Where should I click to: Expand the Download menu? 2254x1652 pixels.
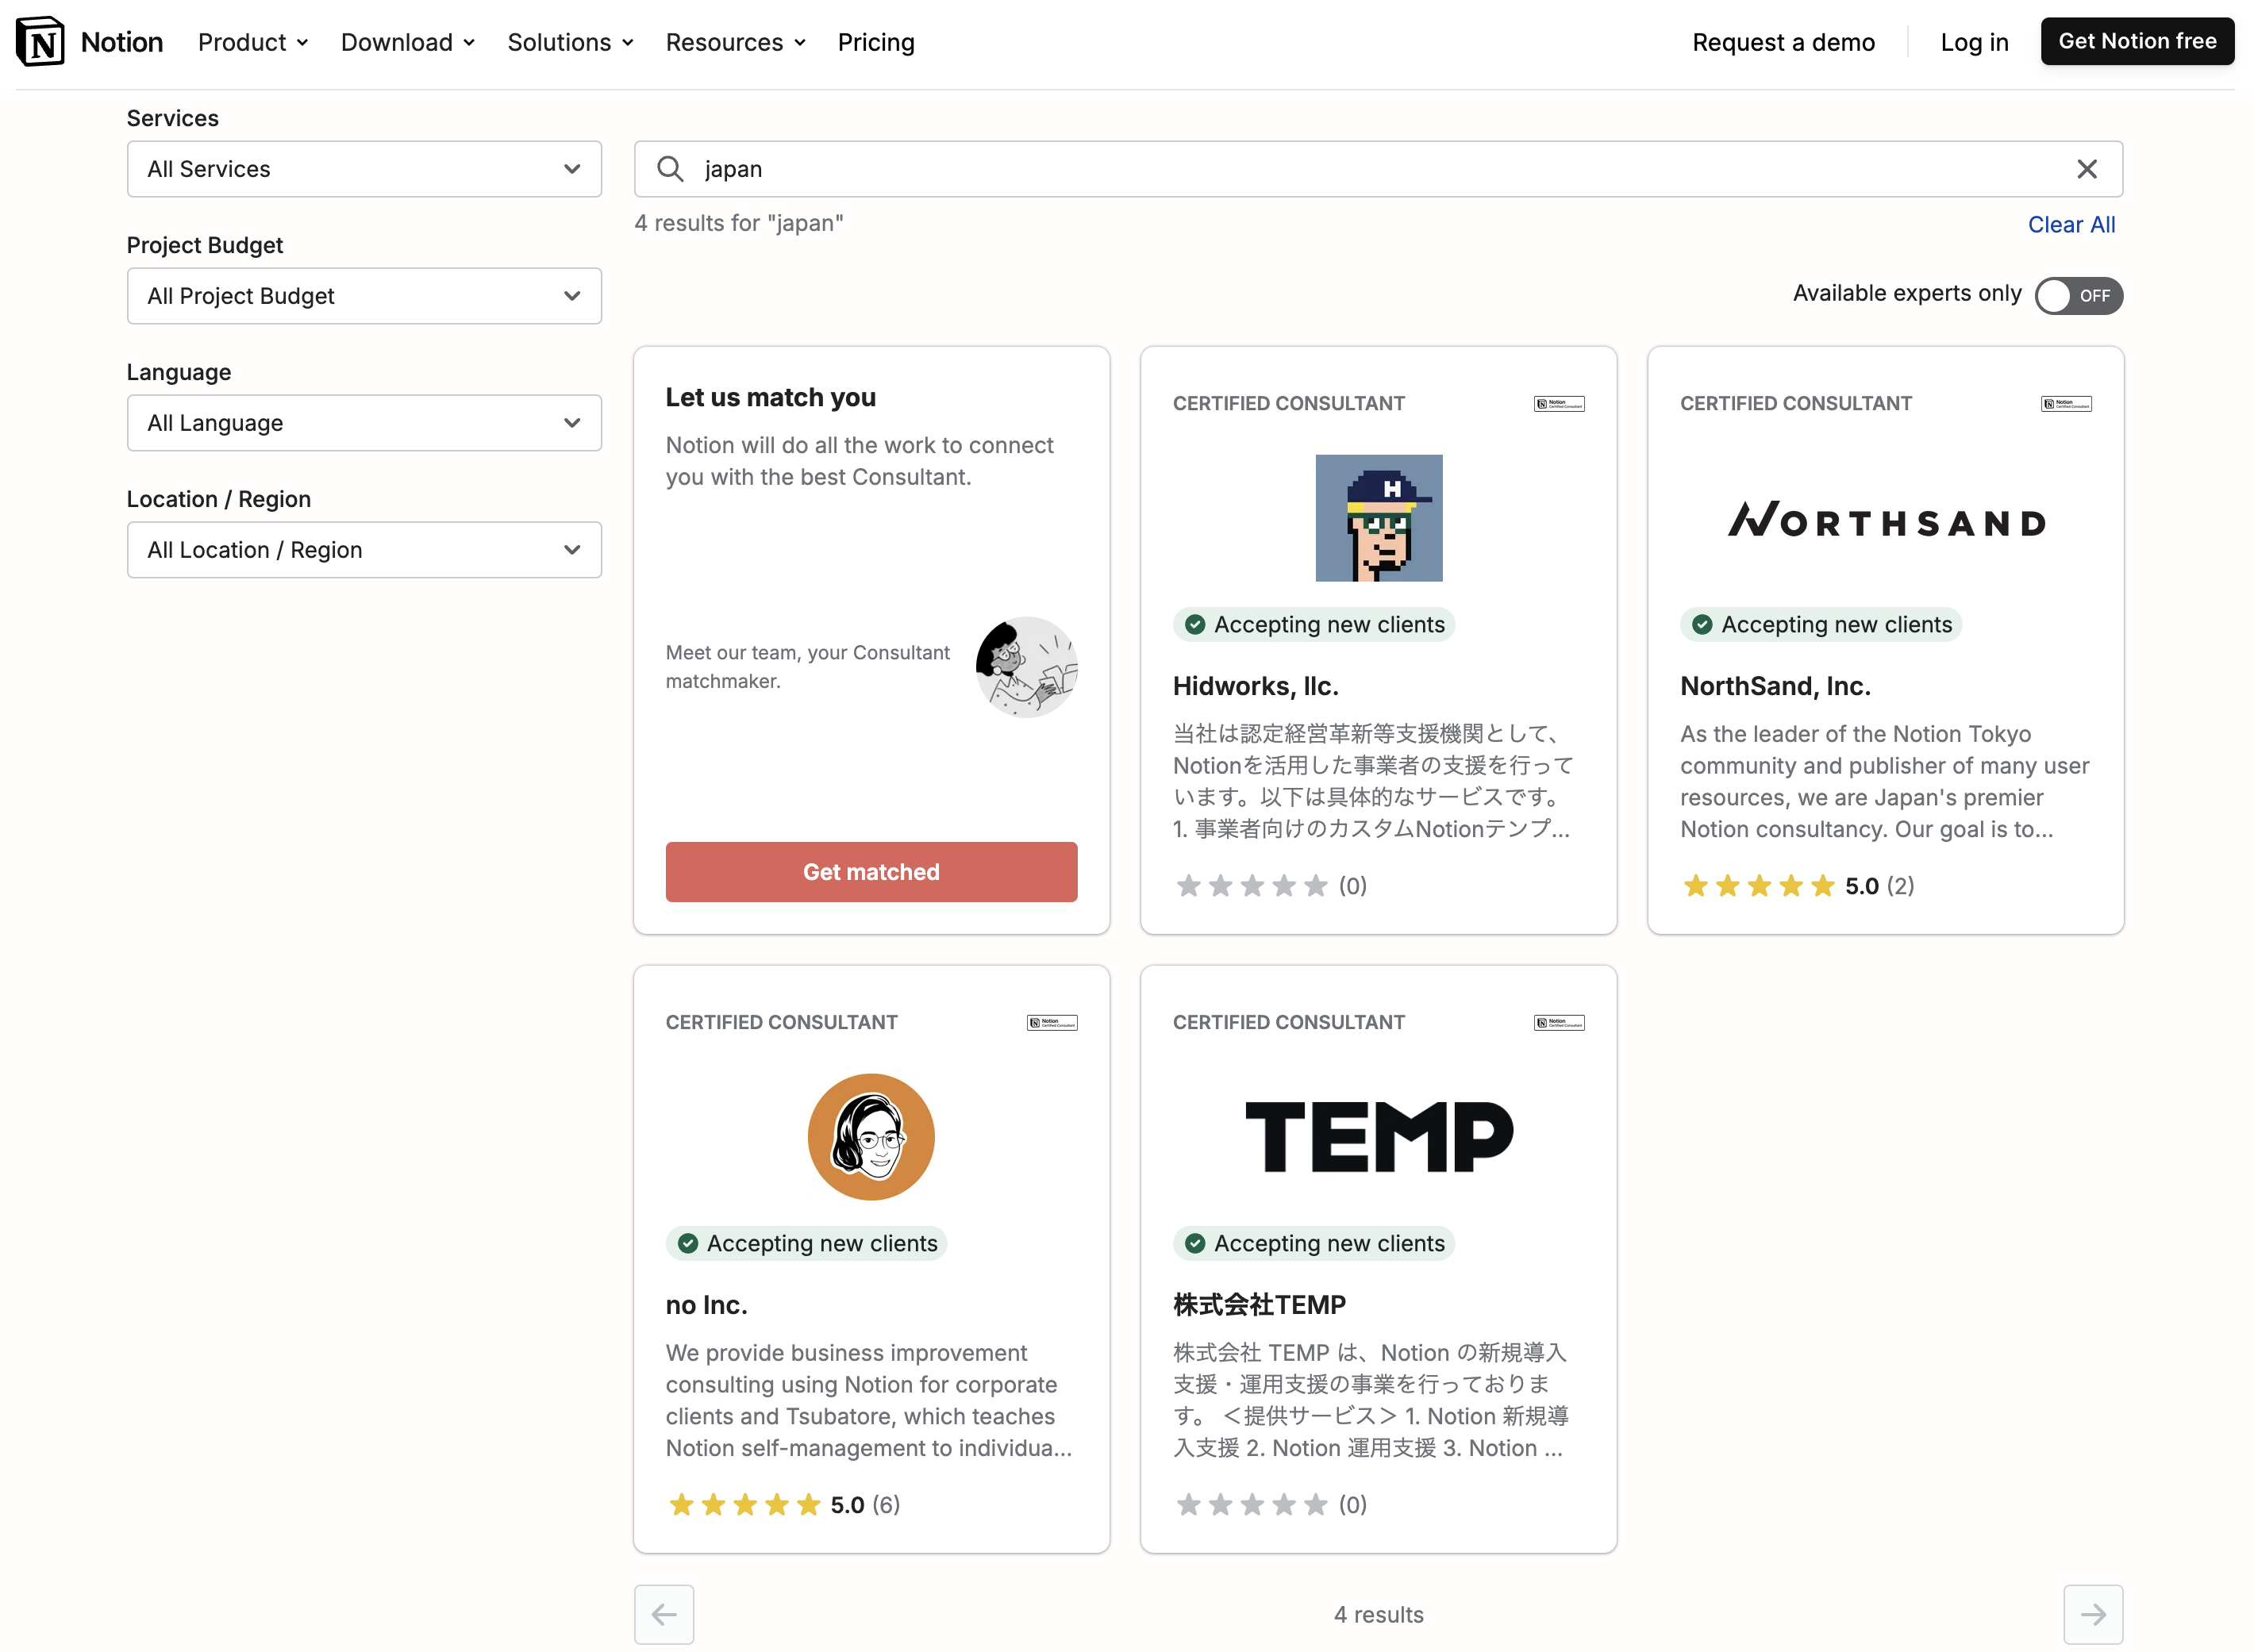click(x=407, y=42)
